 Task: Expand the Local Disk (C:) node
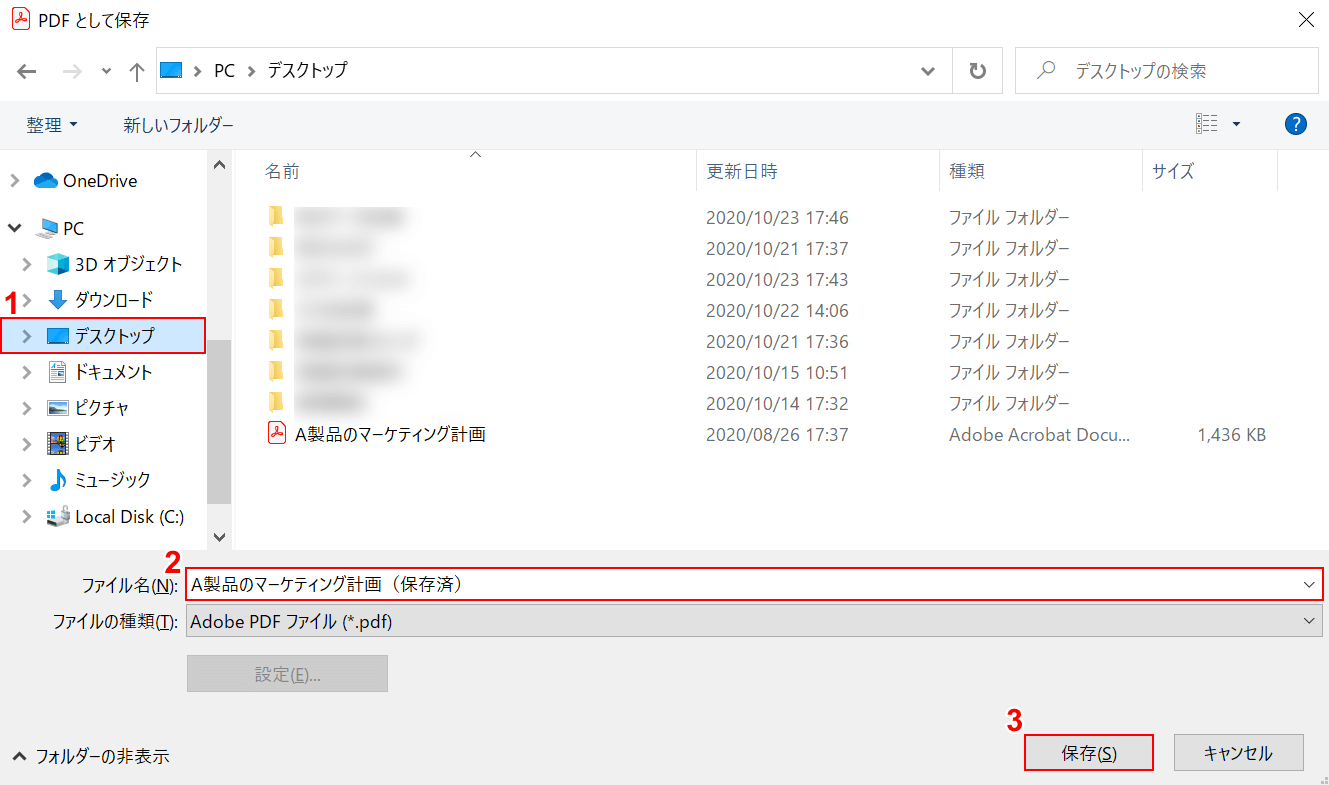[x=27, y=517]
